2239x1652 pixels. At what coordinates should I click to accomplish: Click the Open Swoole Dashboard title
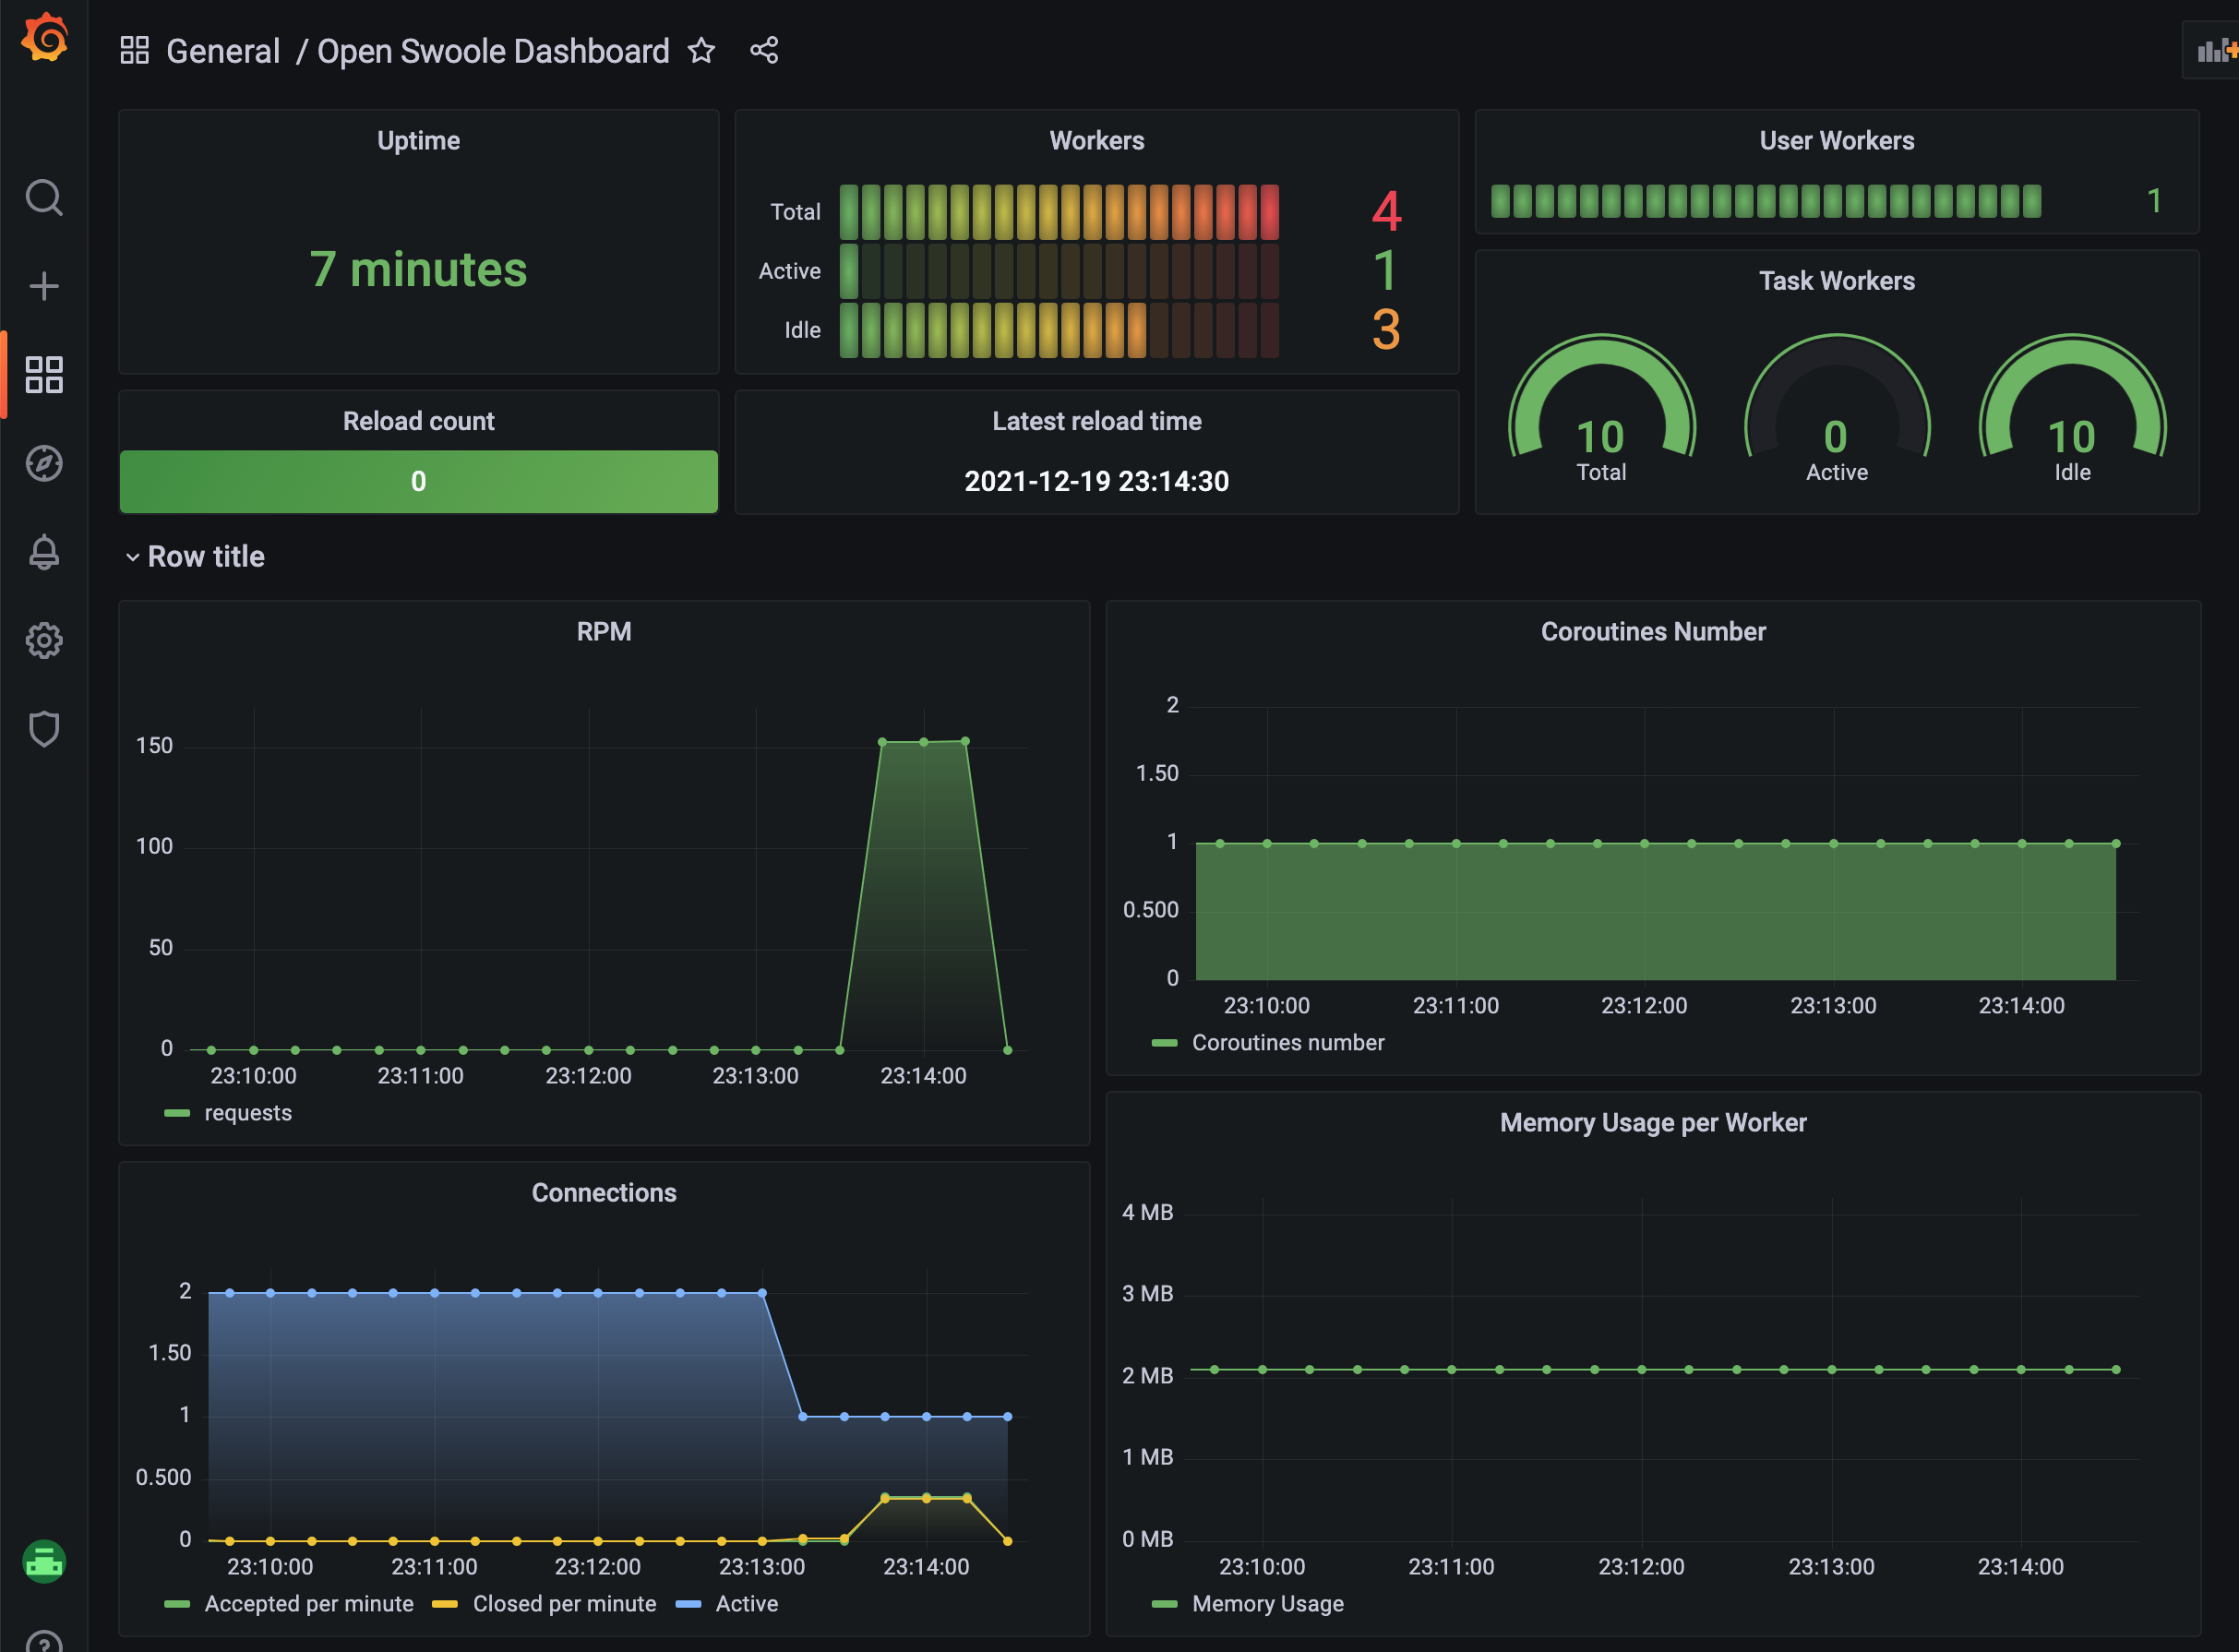[x=493, y=51]
